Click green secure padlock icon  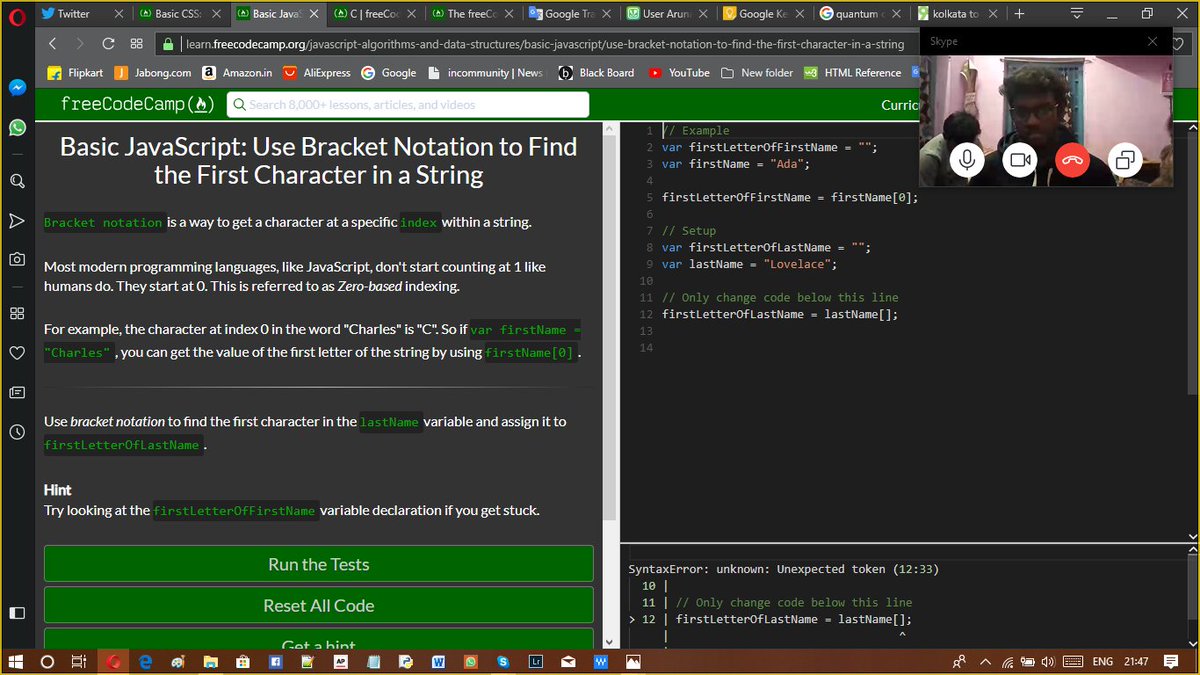coord(169,44)
